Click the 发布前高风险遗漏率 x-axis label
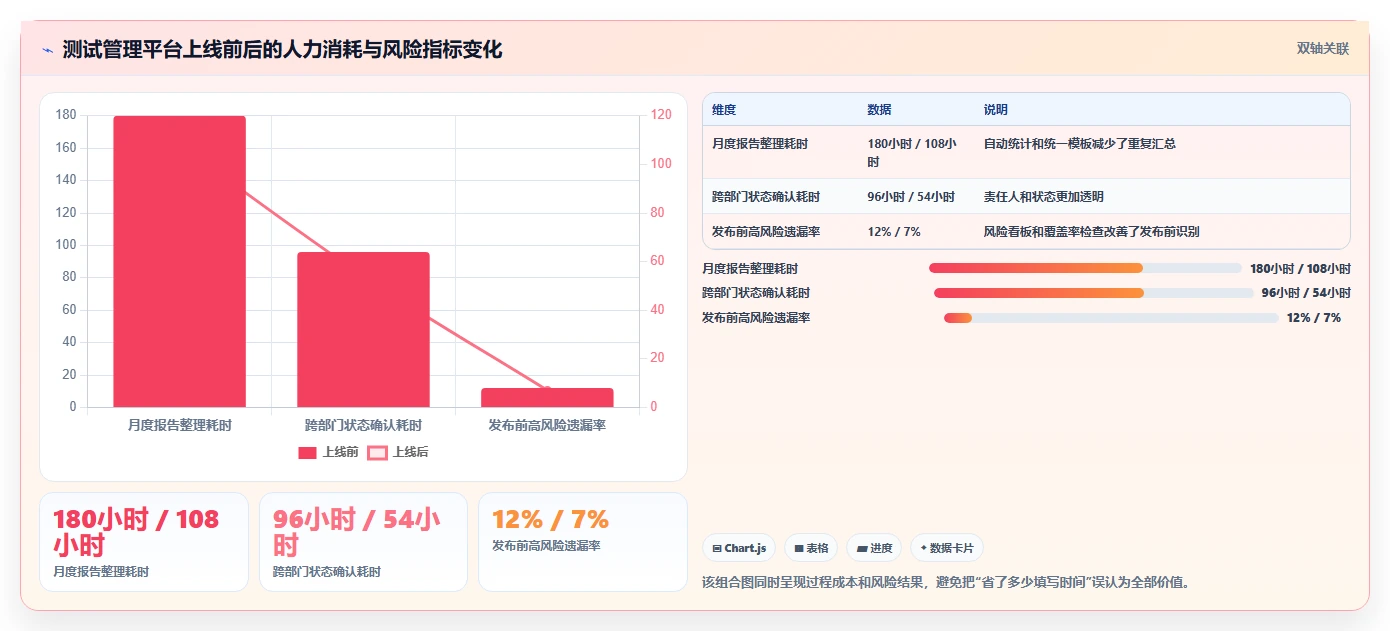1390x631 pixels. [x=547, y=425]
